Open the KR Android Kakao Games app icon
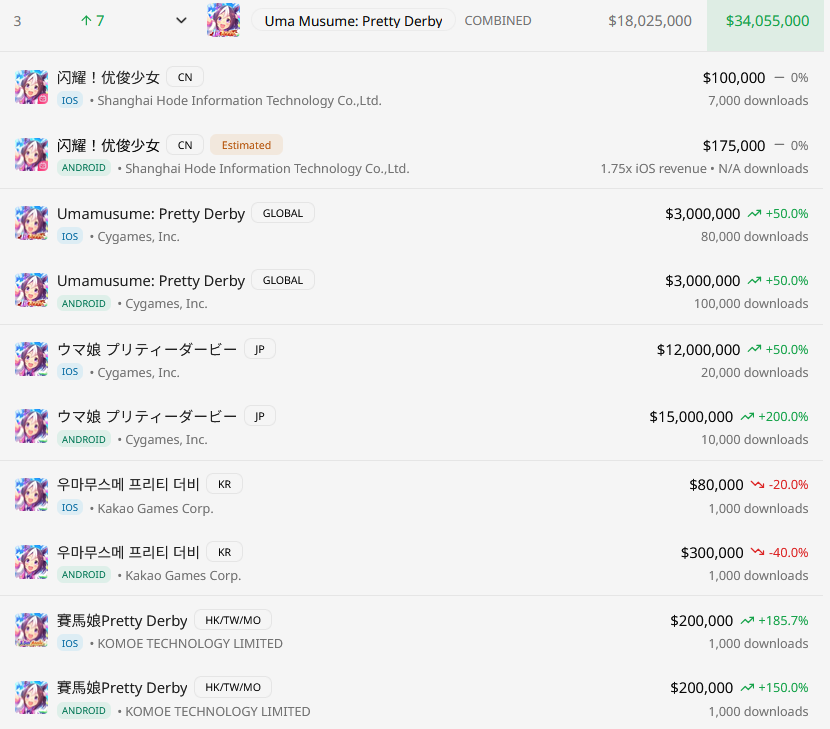 pyautogui.click(x=32, y=562)
